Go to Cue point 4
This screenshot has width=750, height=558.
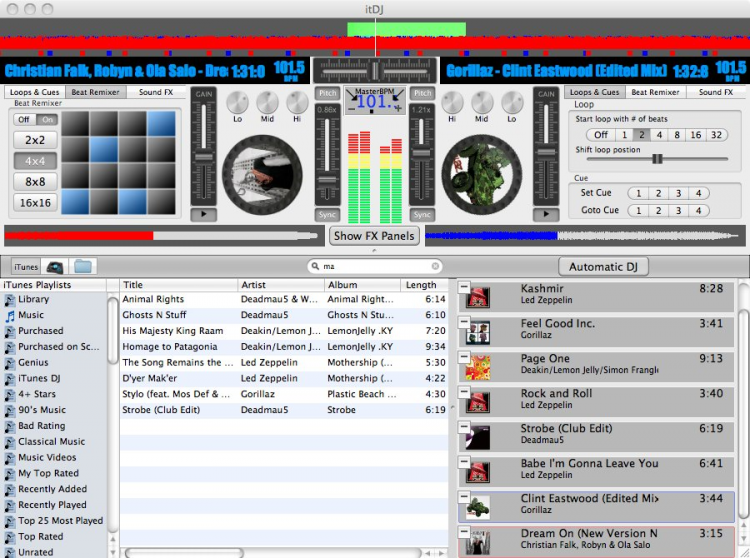[x=698, y=210]
